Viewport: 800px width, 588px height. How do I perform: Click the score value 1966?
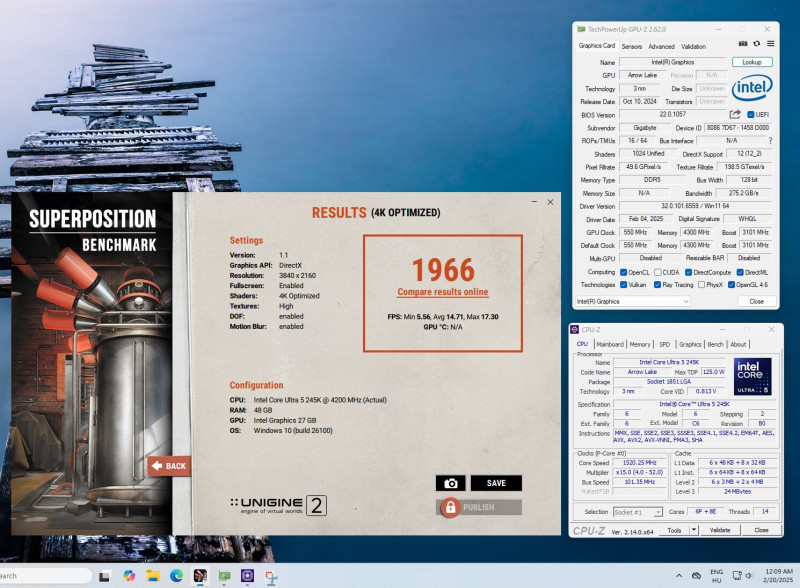pyautogui.click(x=443, y=270)
